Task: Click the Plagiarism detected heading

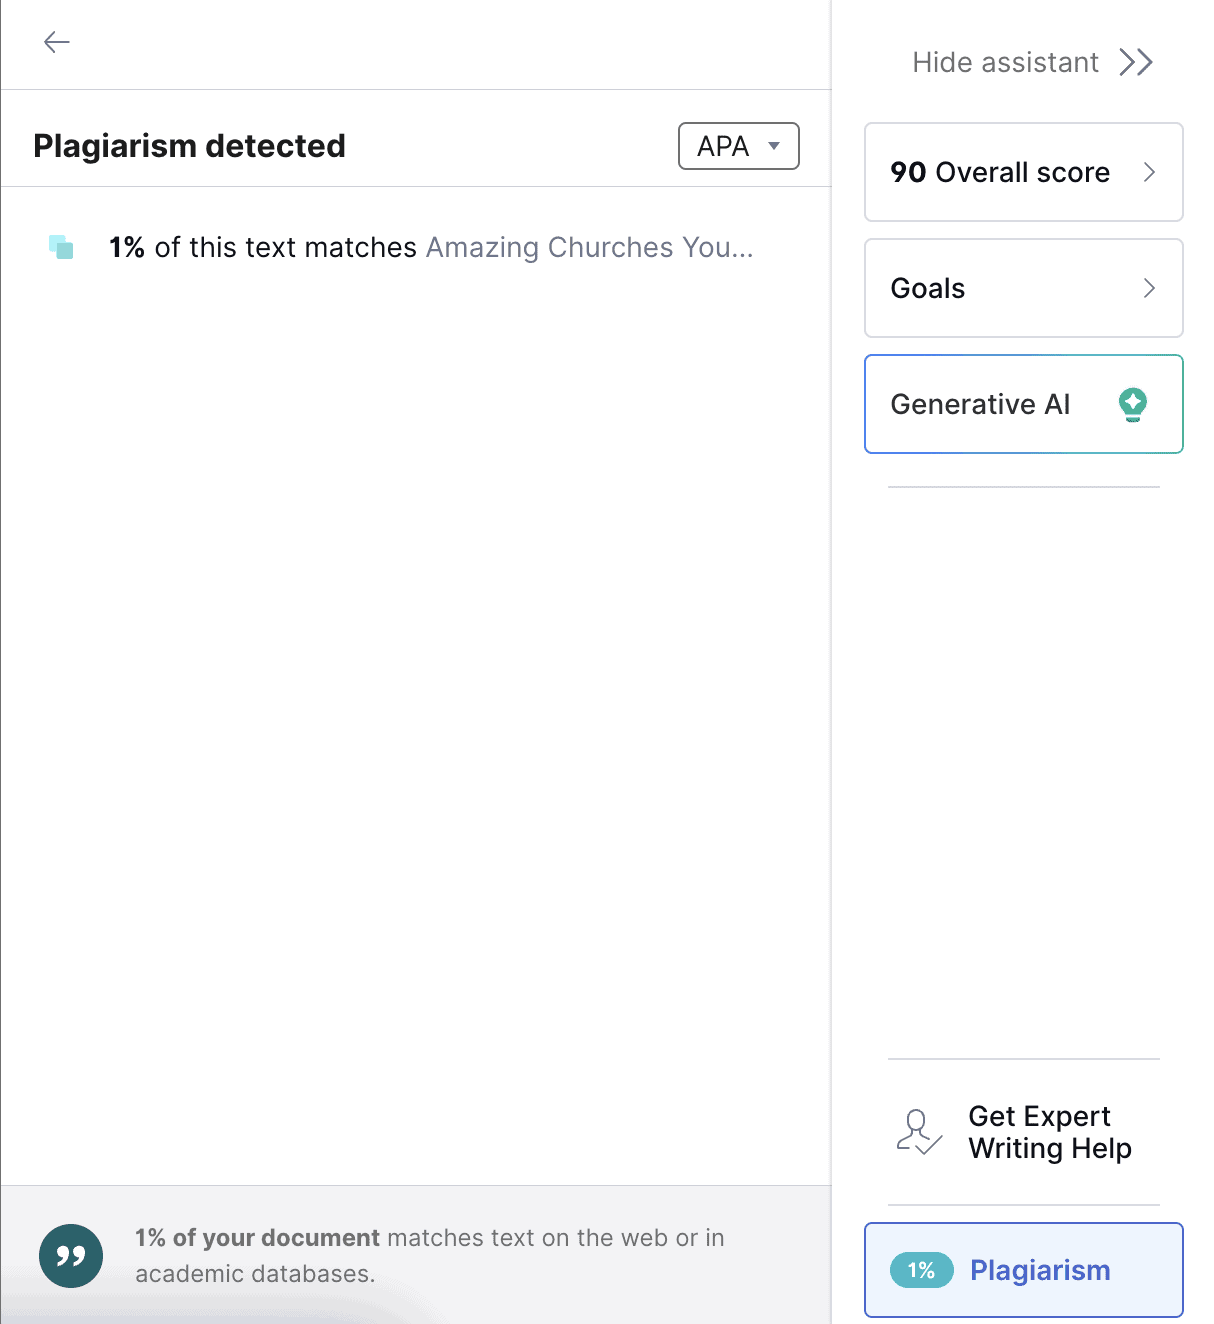Action: 189,146
